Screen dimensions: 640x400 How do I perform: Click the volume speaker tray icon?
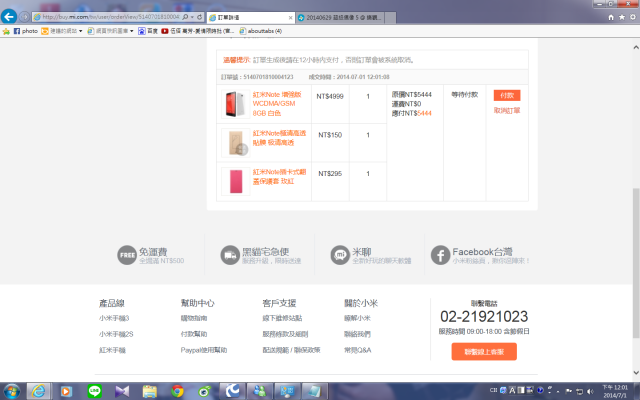[590, 391]
